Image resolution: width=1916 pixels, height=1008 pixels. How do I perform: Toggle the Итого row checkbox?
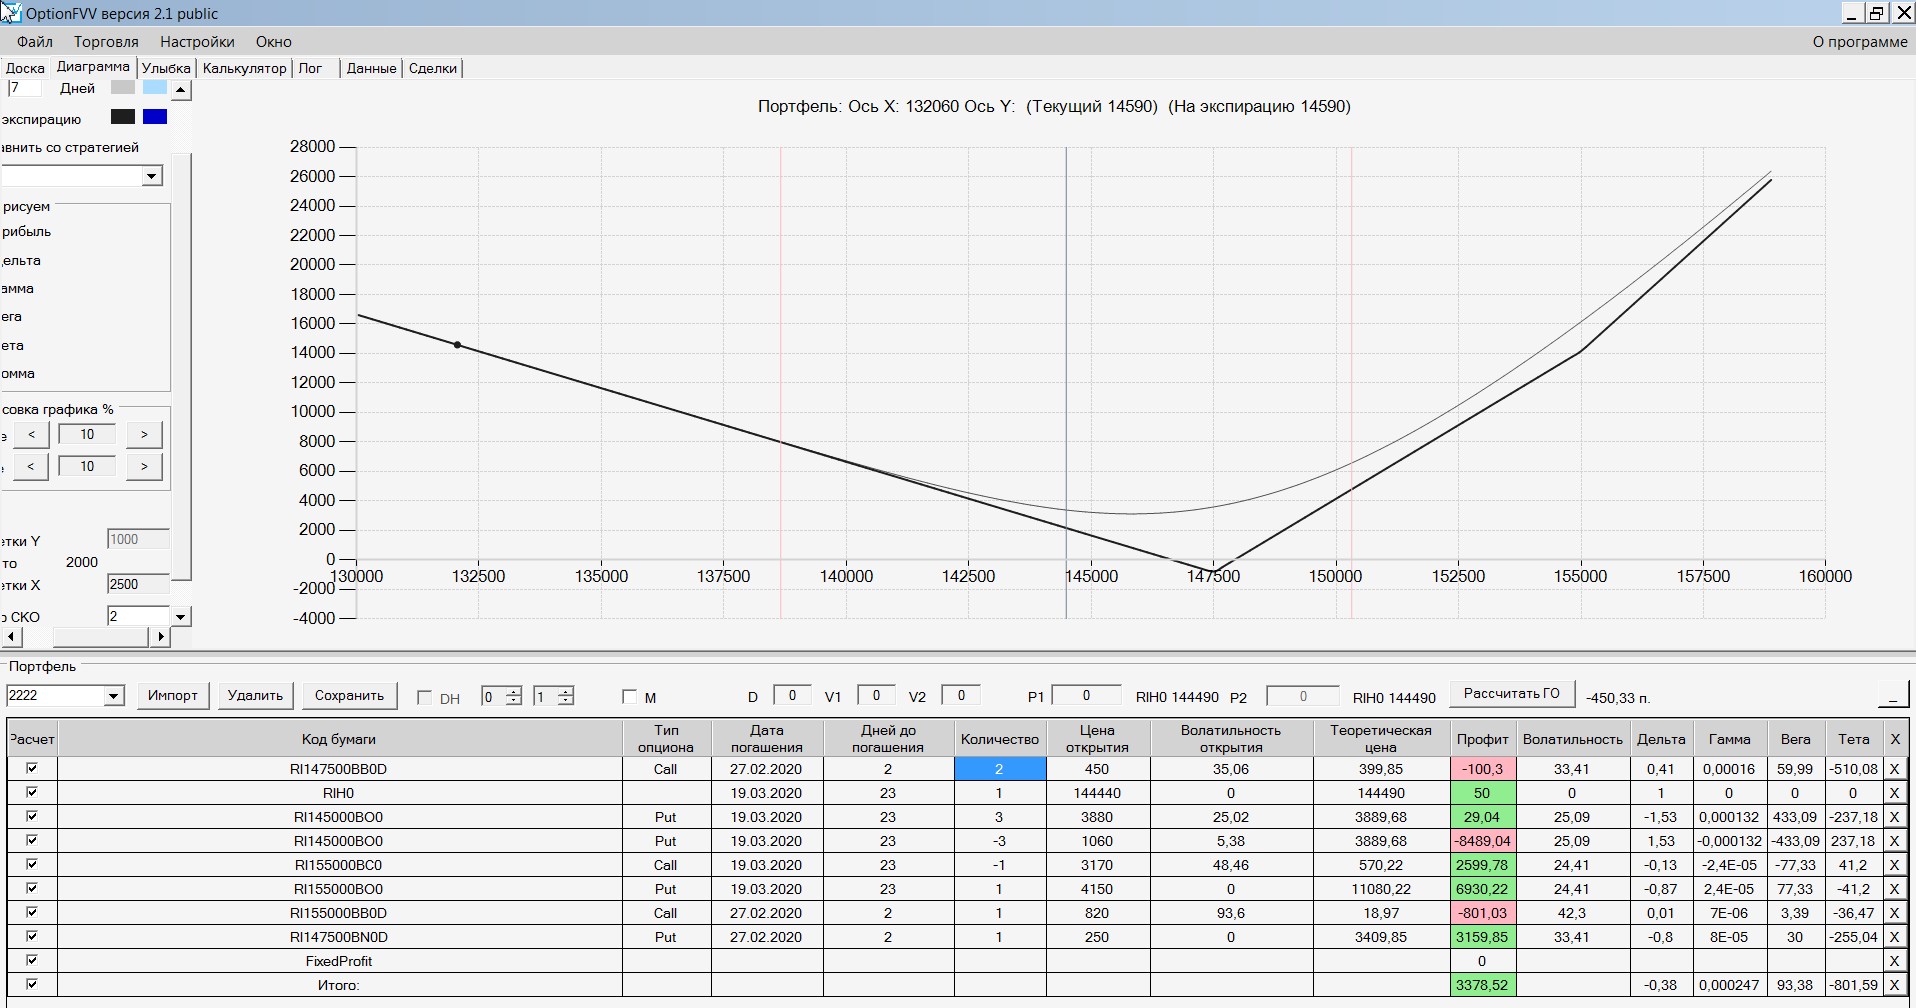(x=32, y=984)
